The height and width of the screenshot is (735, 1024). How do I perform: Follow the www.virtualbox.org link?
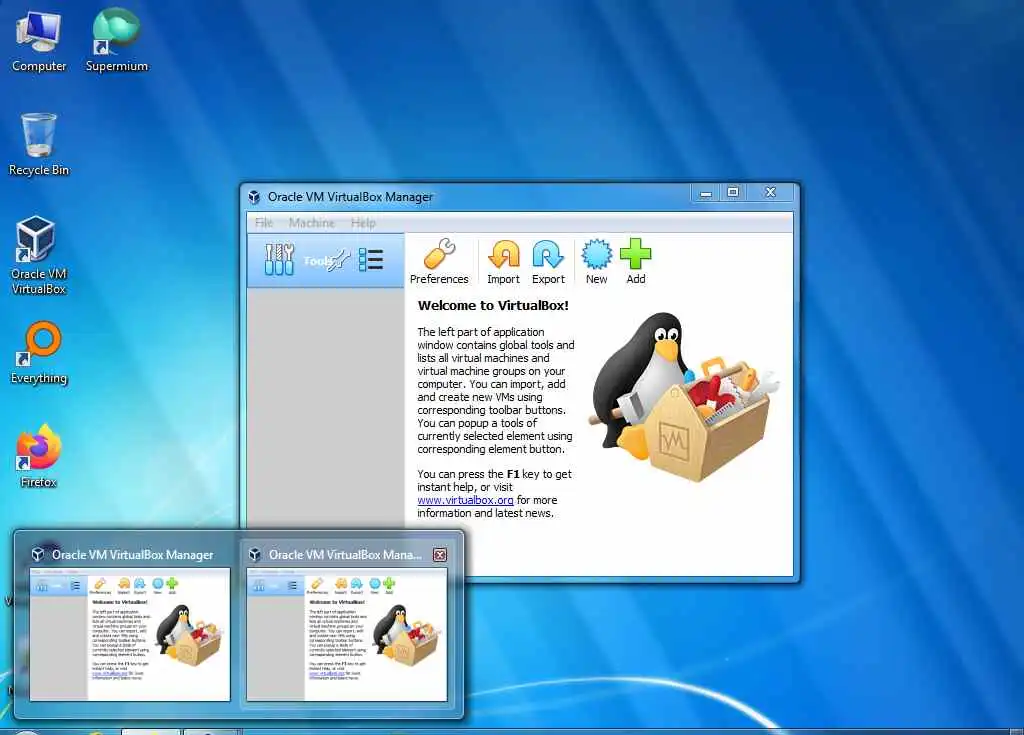(465, 500)
